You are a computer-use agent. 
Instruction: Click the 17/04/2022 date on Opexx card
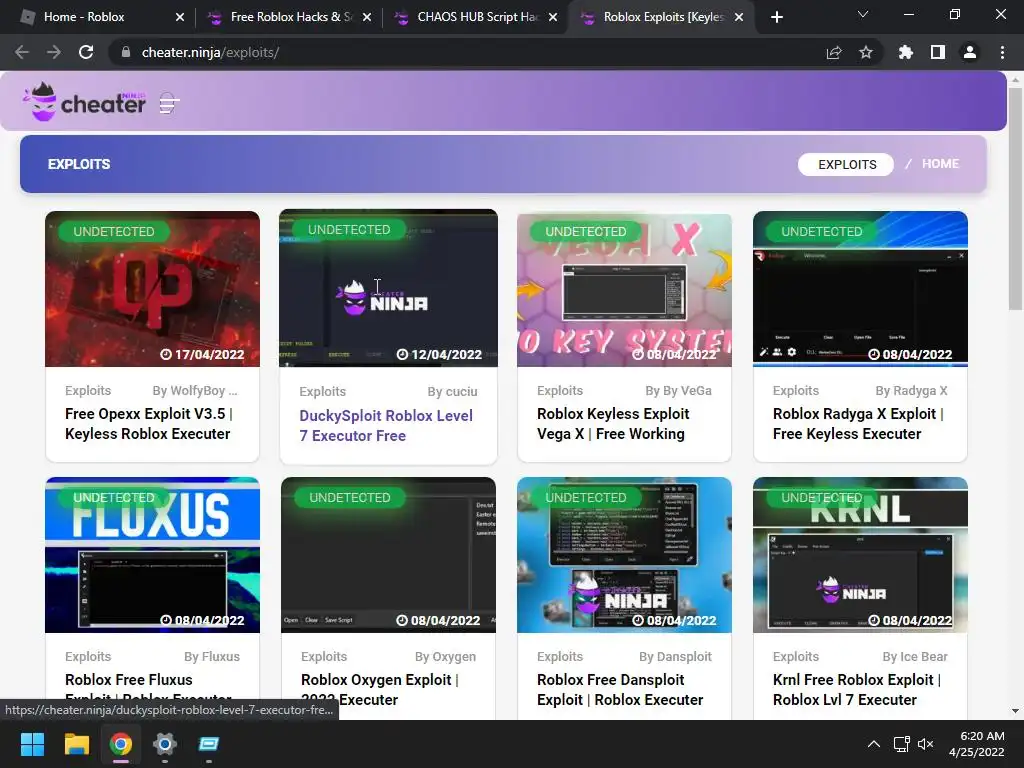click(202, 354)
